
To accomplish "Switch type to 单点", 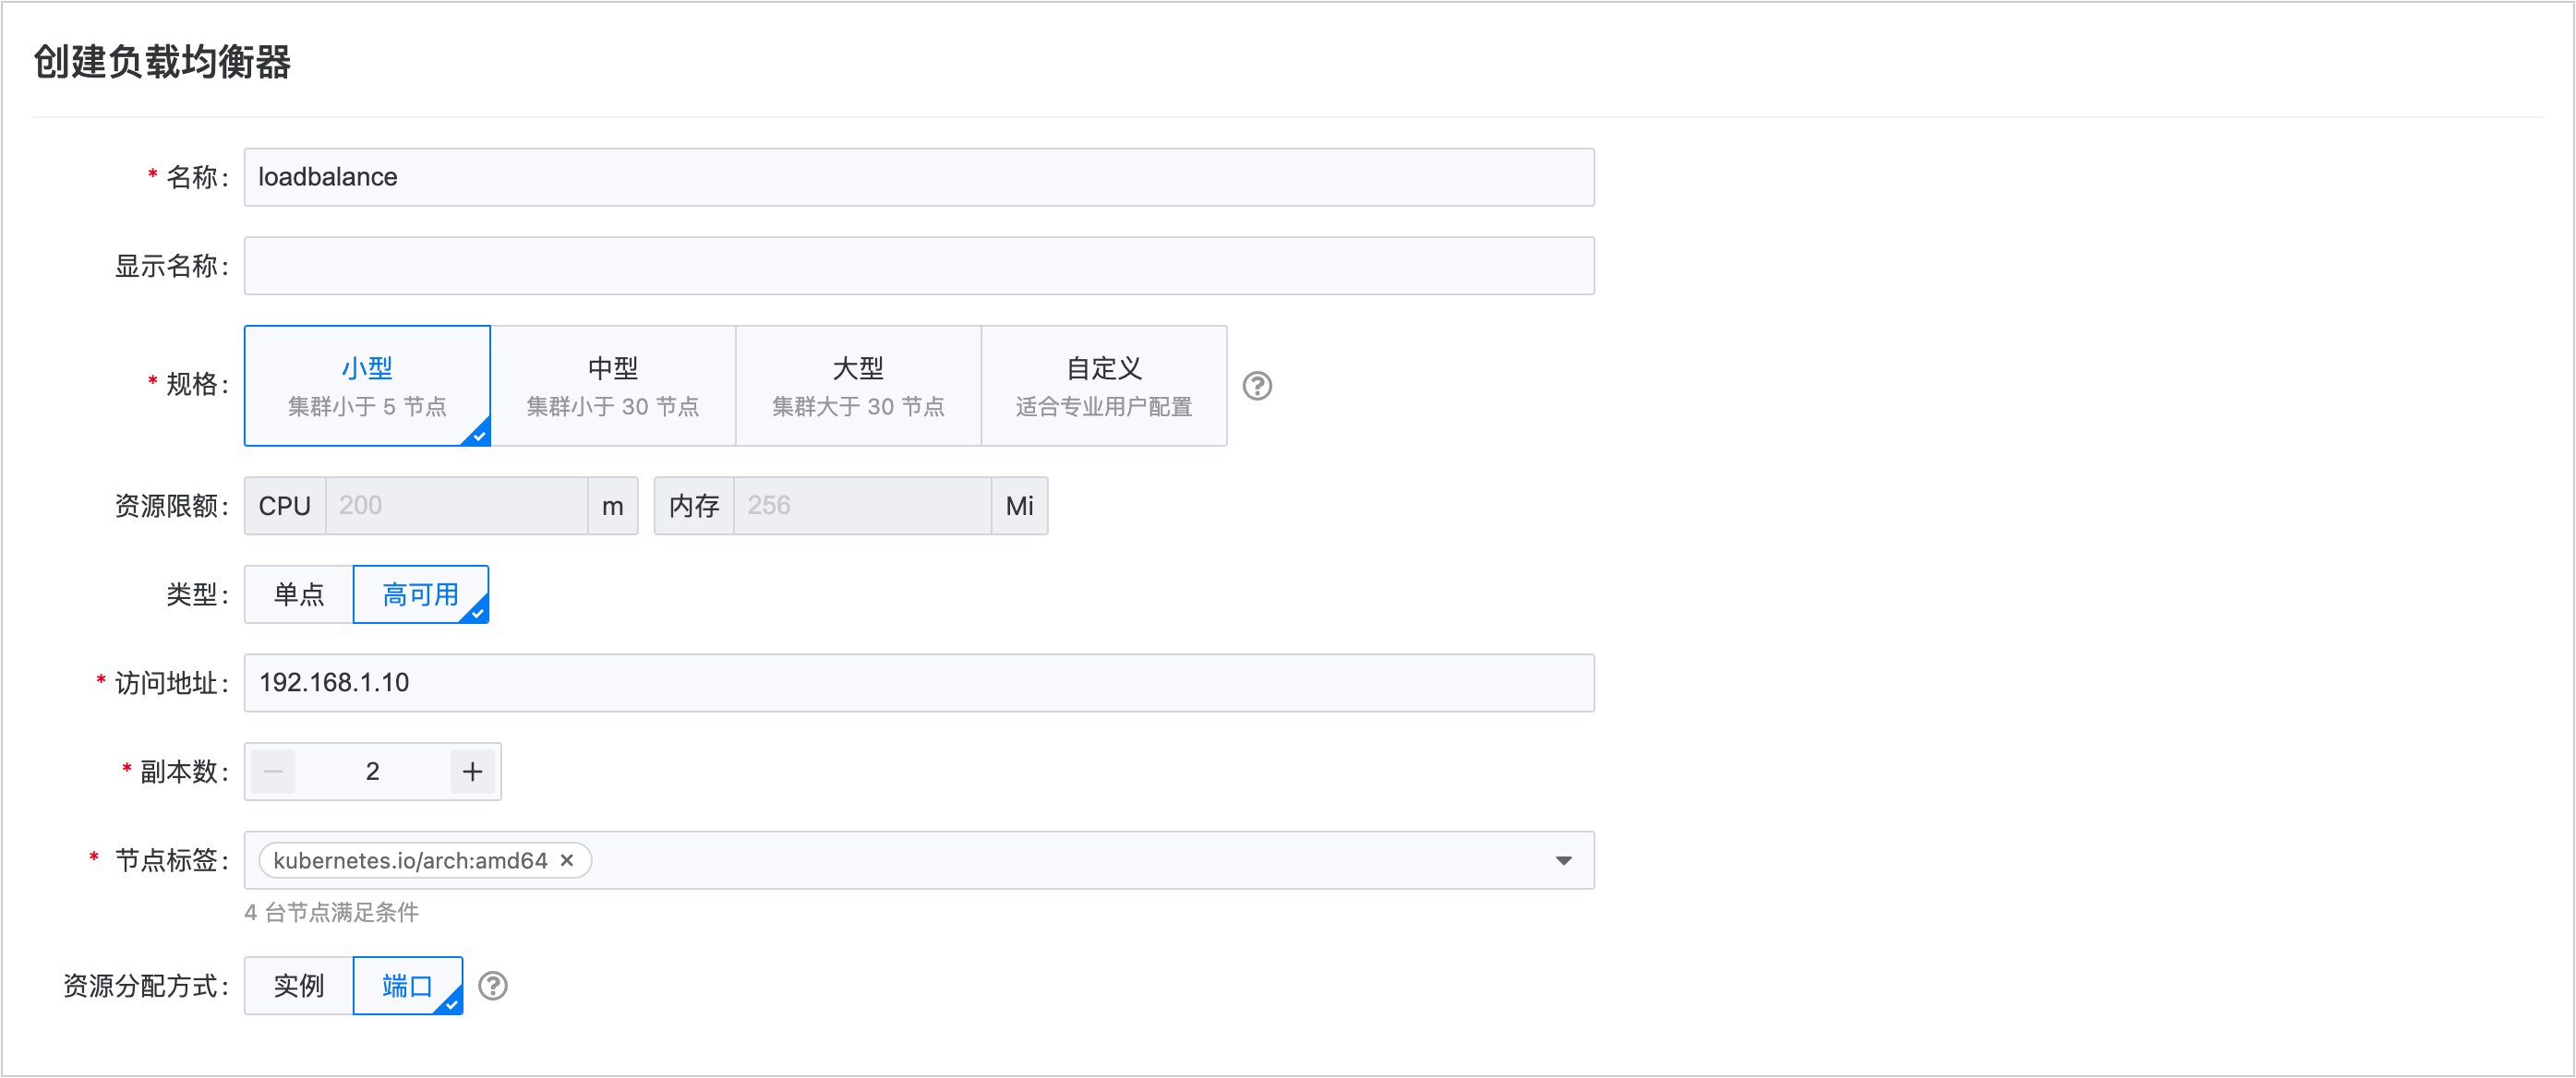I will point(299,595).
